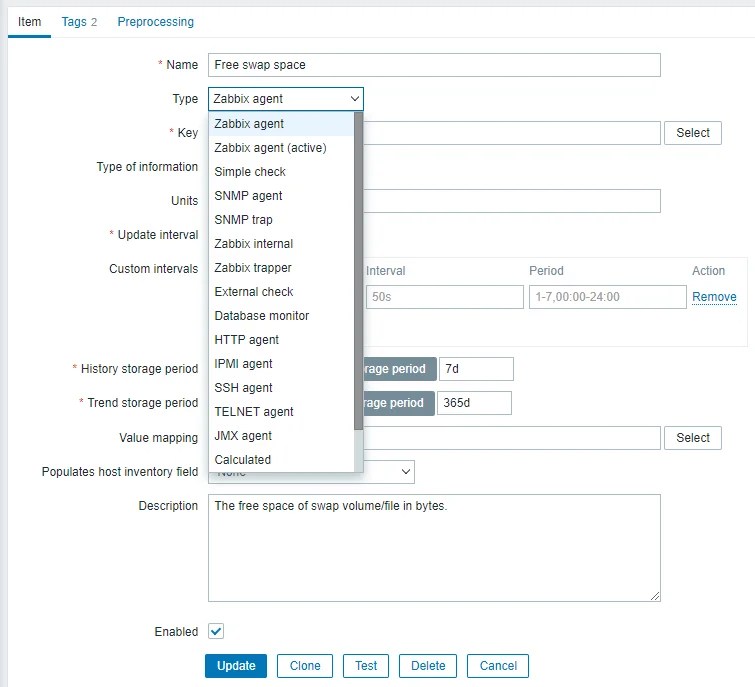The width and height of the screenshot is (755, 687).
Task: Open Populates host inventory field dropdown
Action: pyautogui.click(x=311, y=472)
